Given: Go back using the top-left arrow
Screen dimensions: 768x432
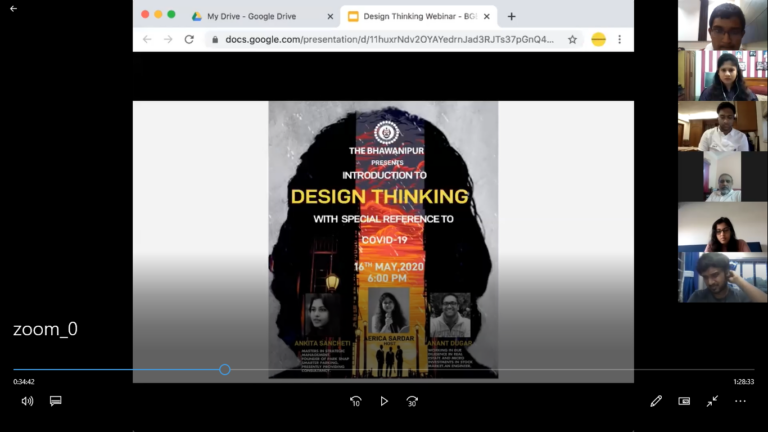Looking at the screenshot, I should click(14, 9).
